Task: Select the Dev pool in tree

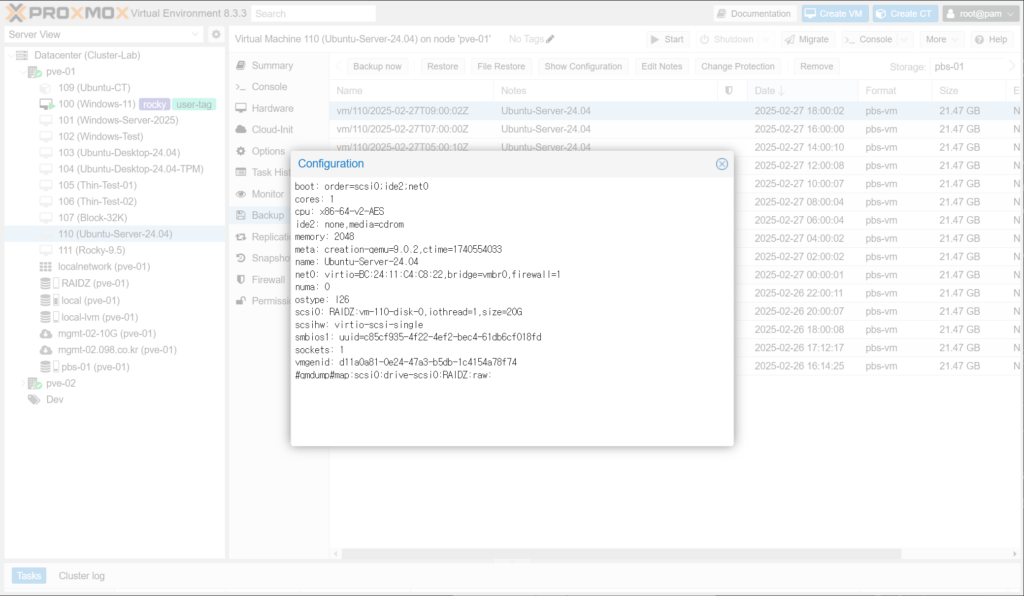Action: coord(54,399)
